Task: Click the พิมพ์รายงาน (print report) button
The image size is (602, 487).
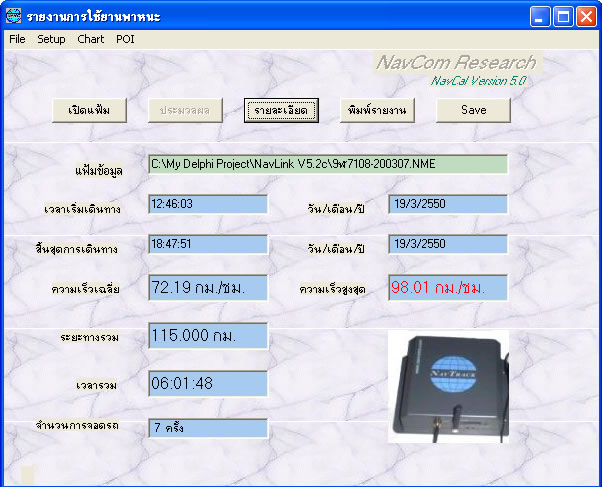Action: 377,111
